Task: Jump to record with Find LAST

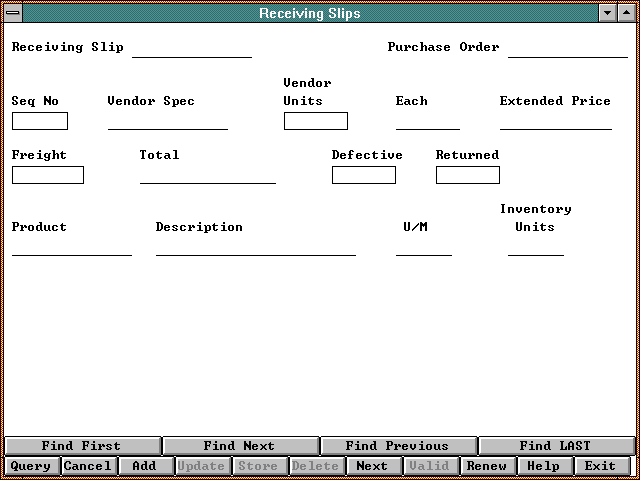Action: point(555,446)
